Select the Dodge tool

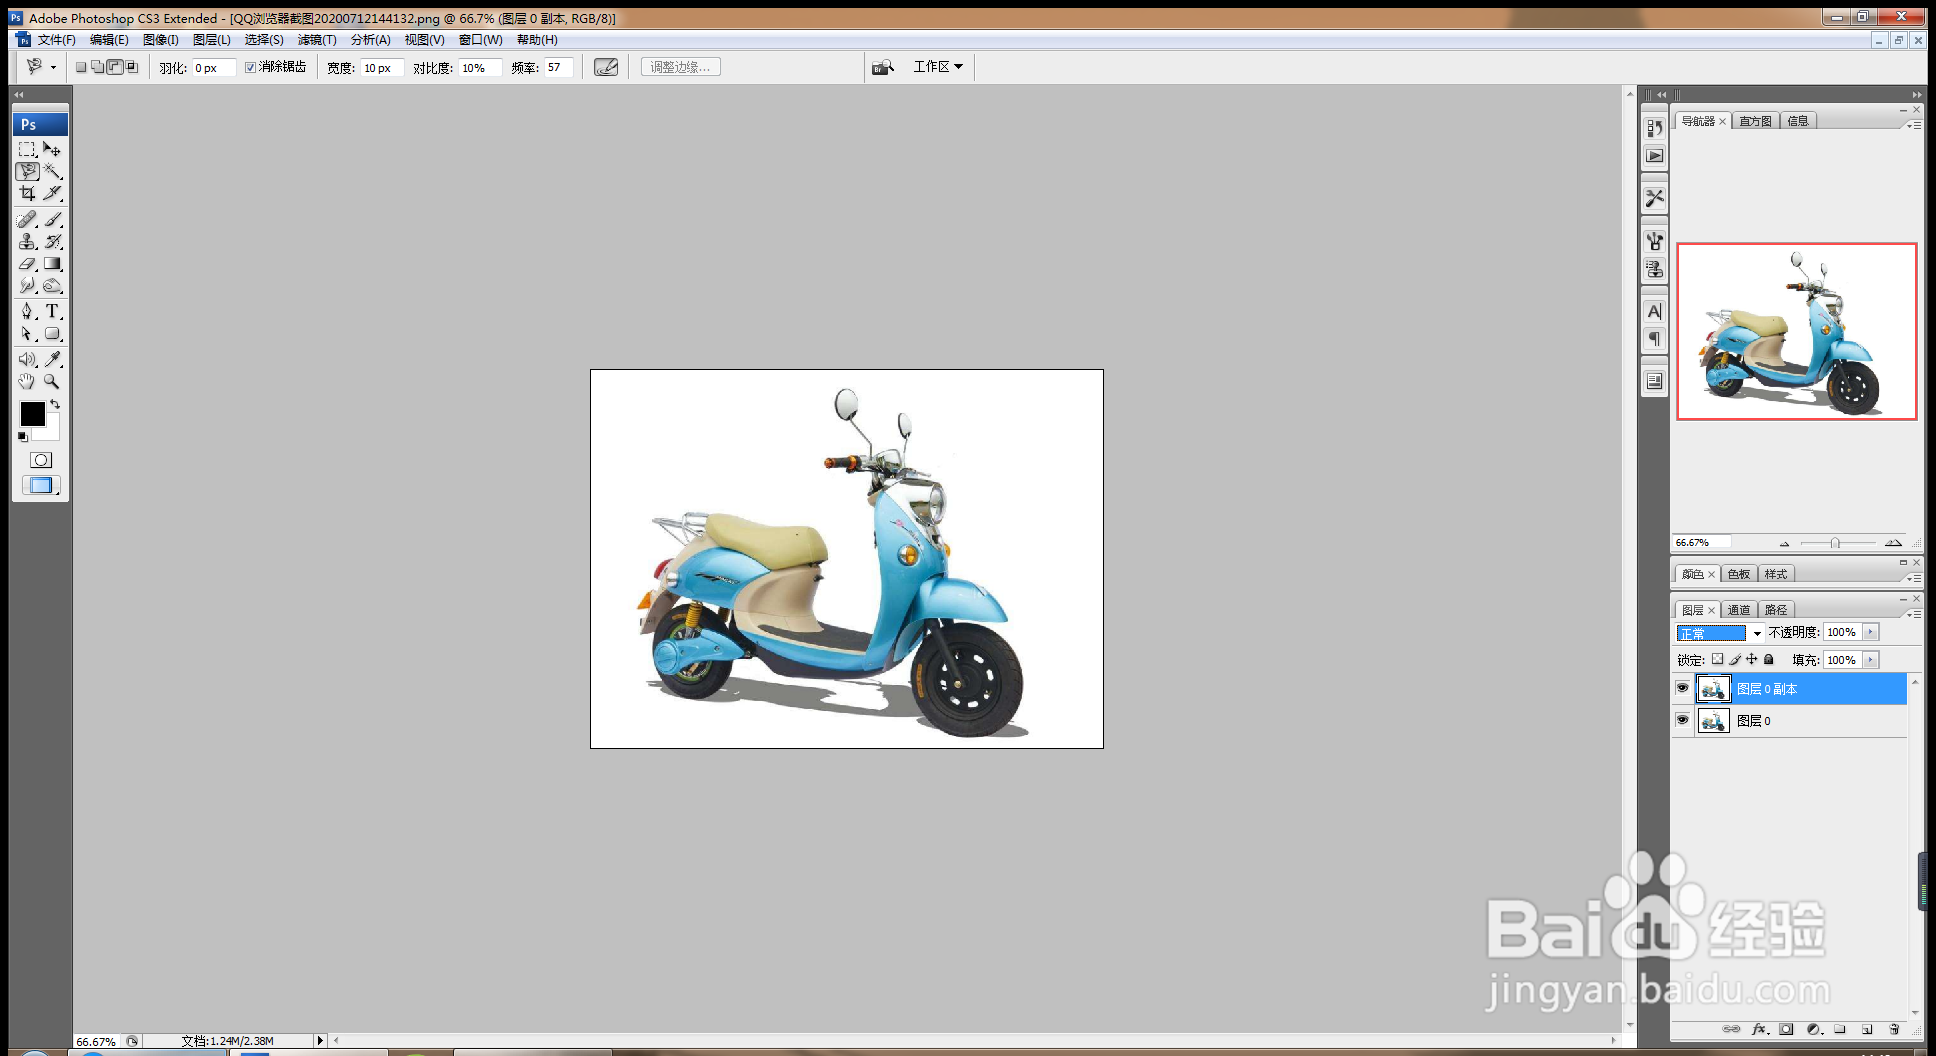pos(52,286)
